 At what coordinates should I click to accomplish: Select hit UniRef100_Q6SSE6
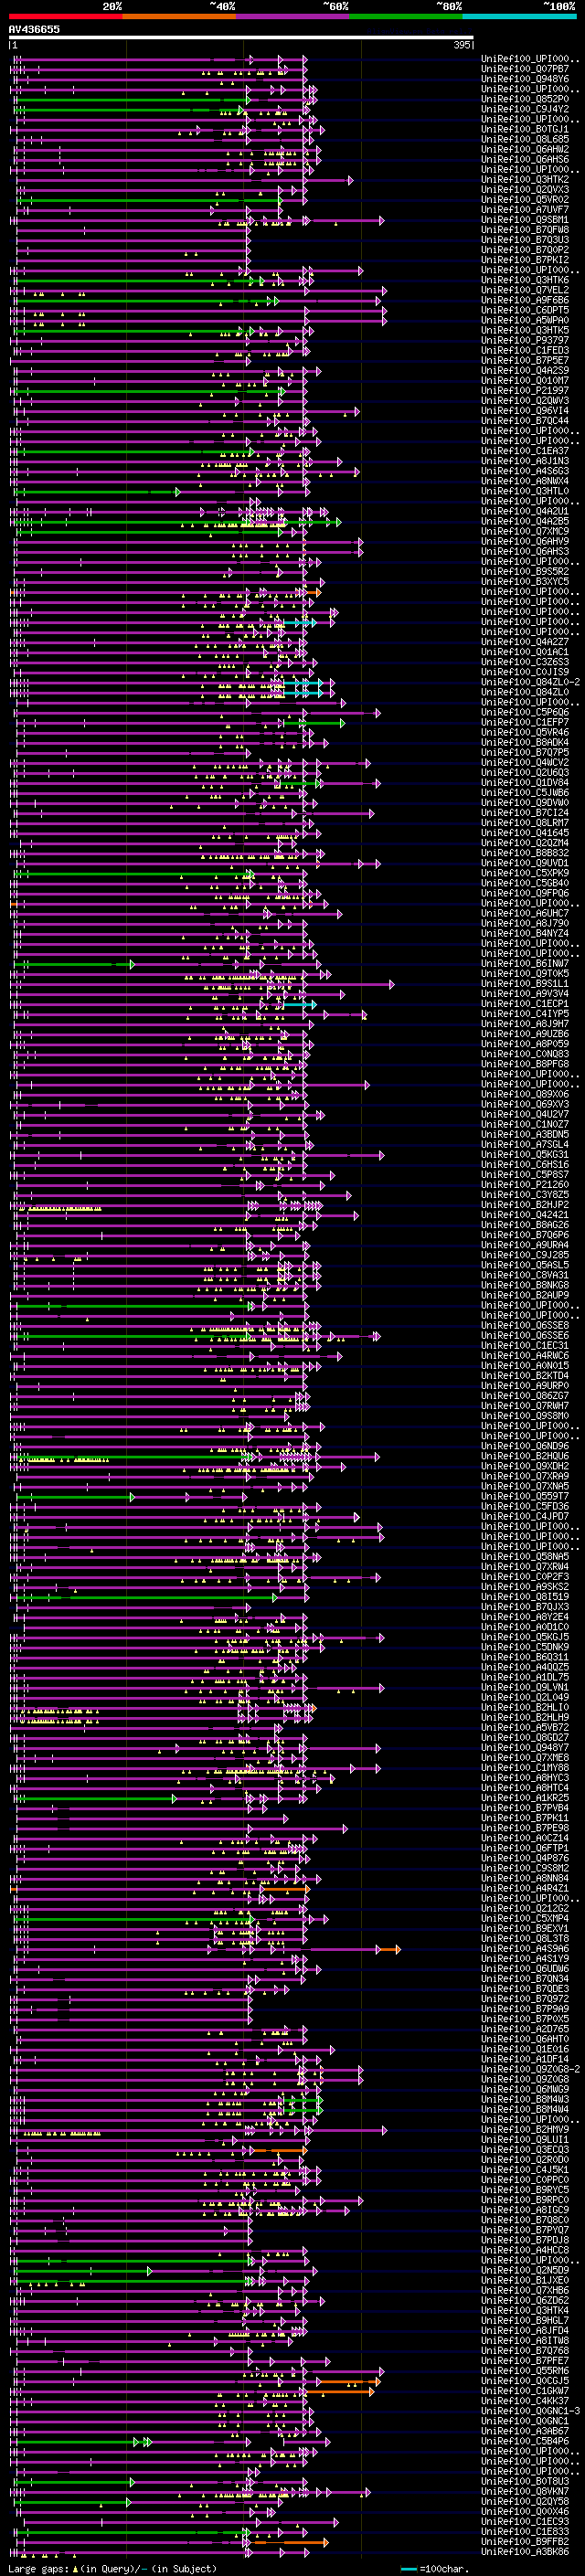coord(525,1336)
